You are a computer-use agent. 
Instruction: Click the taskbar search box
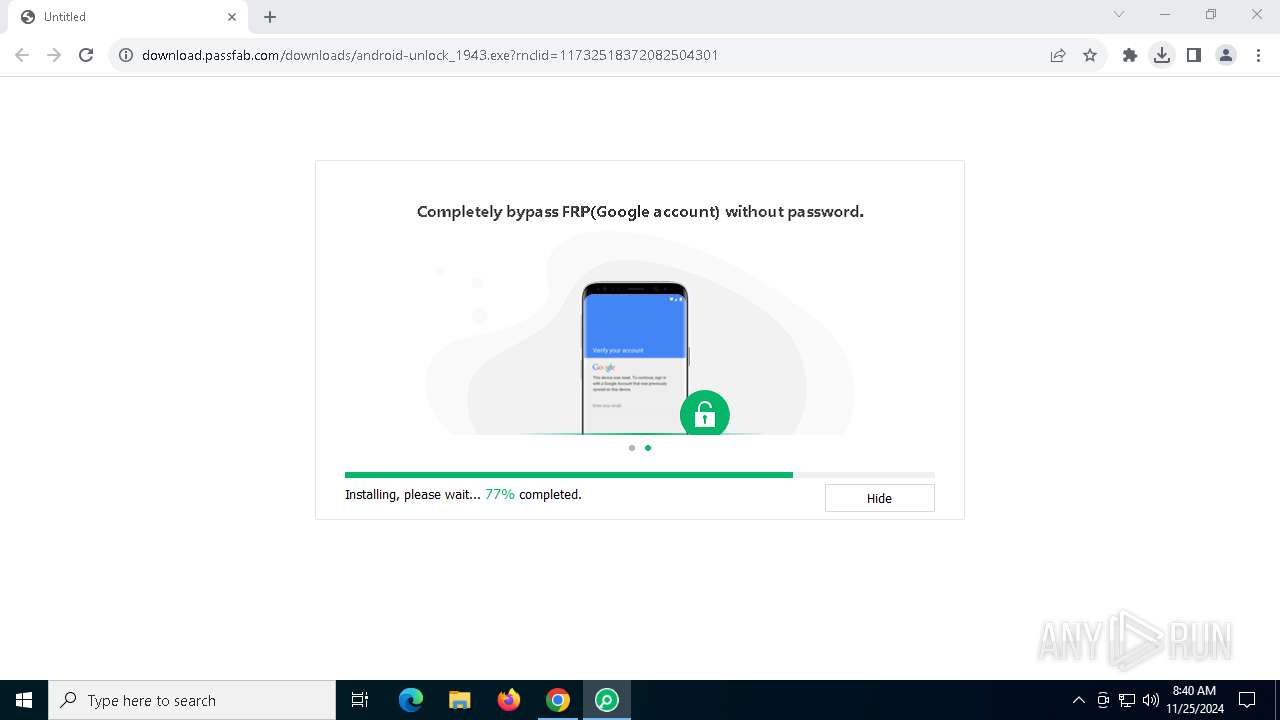[x=192, y=700]
